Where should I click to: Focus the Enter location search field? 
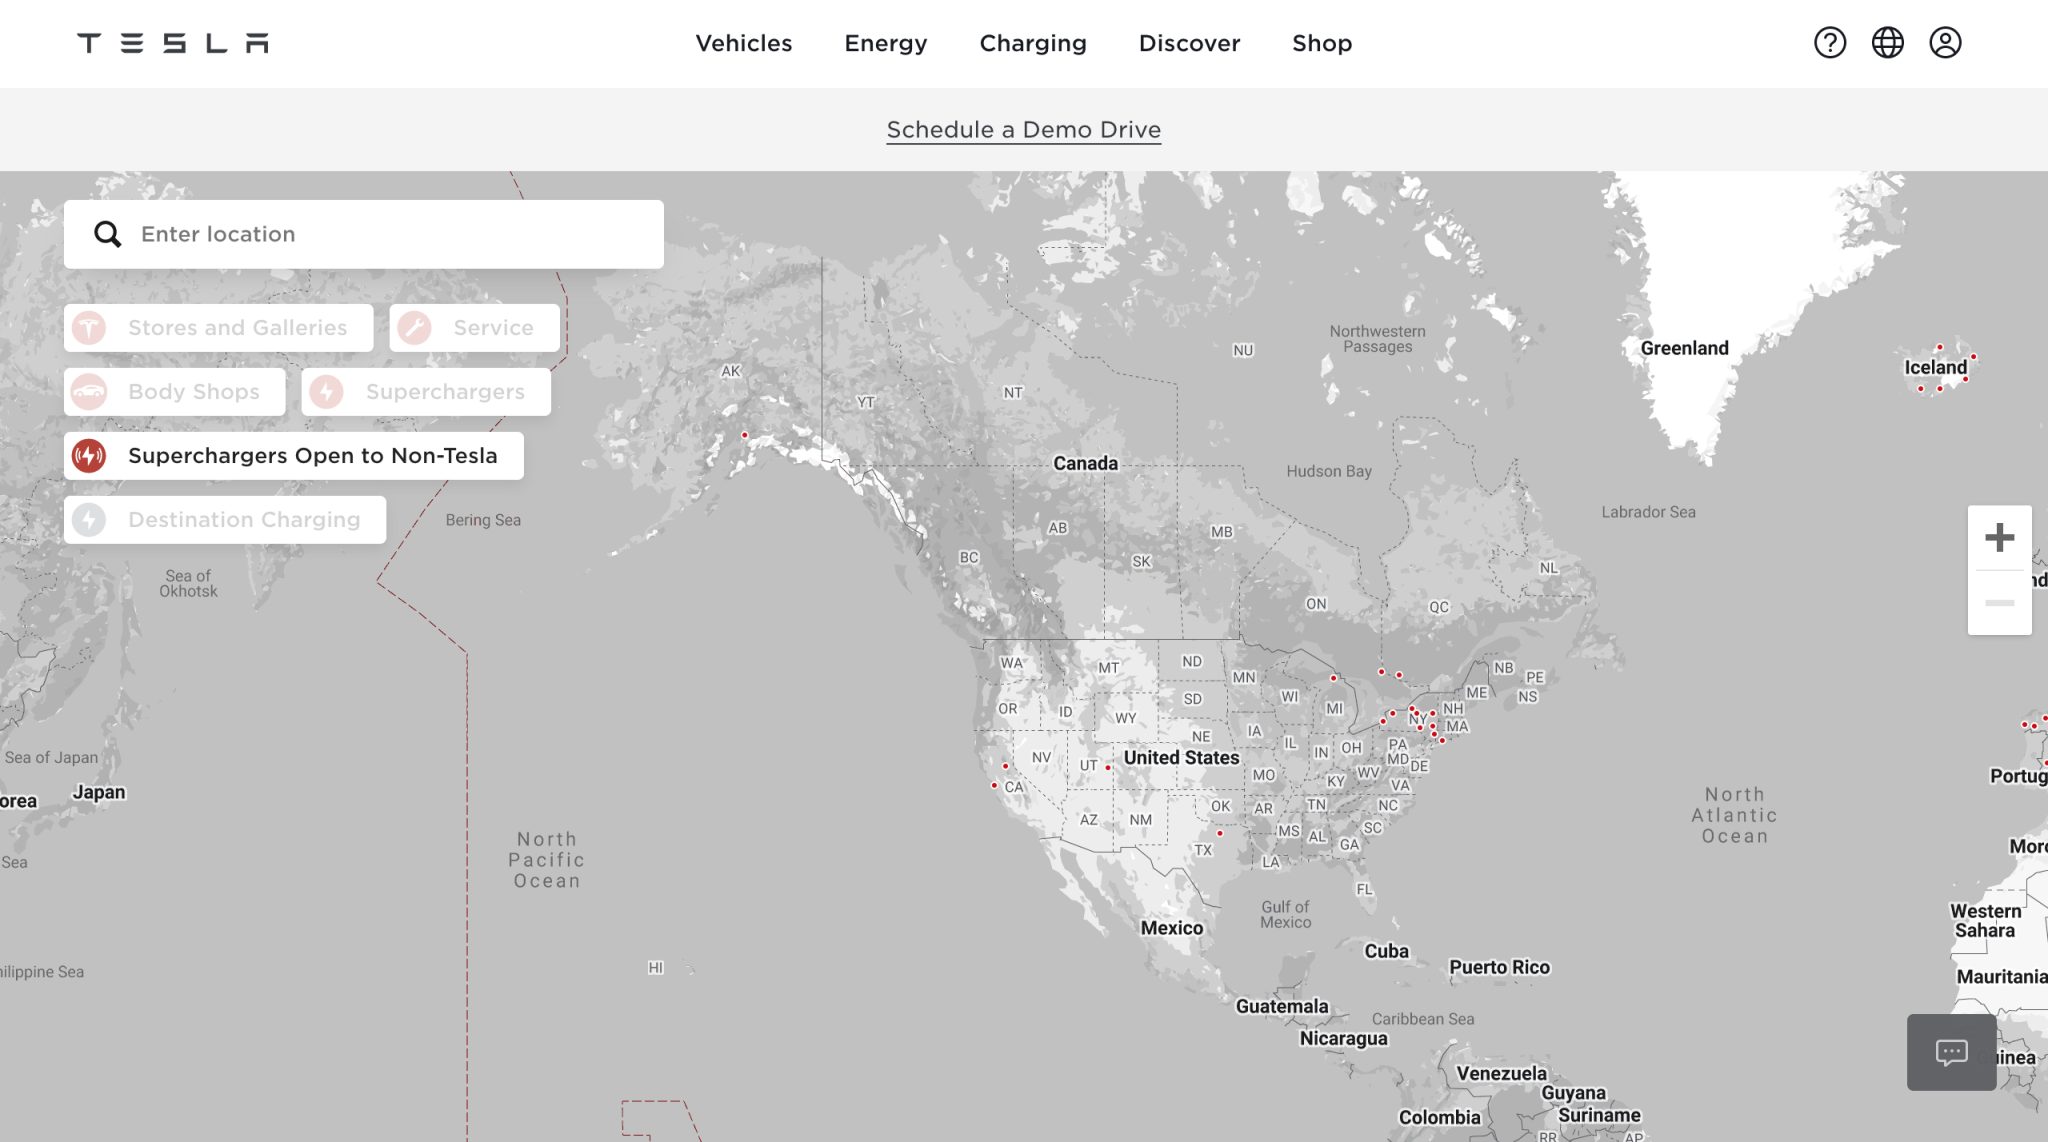(x=364, y=234)
